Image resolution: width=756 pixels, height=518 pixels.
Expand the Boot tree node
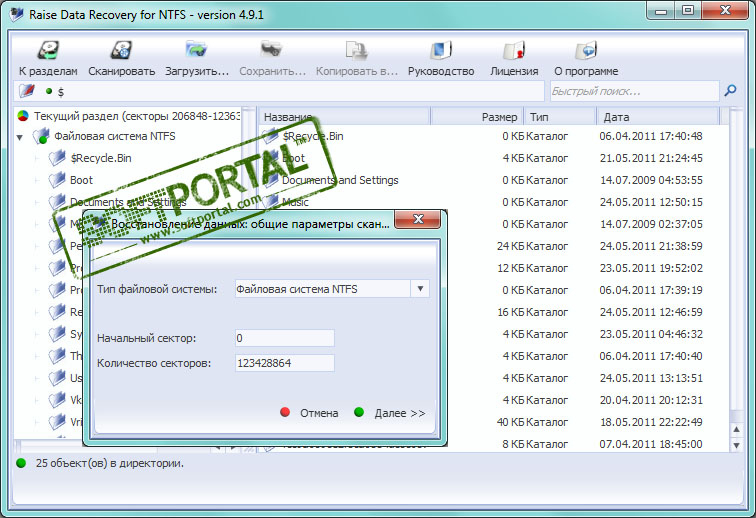[37, 180]
